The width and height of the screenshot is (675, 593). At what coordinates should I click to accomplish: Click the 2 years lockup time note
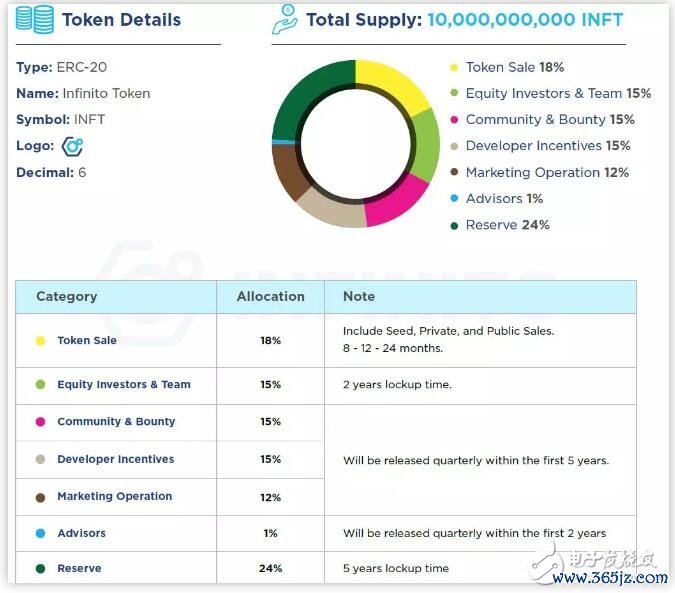[x=397, y=384]
